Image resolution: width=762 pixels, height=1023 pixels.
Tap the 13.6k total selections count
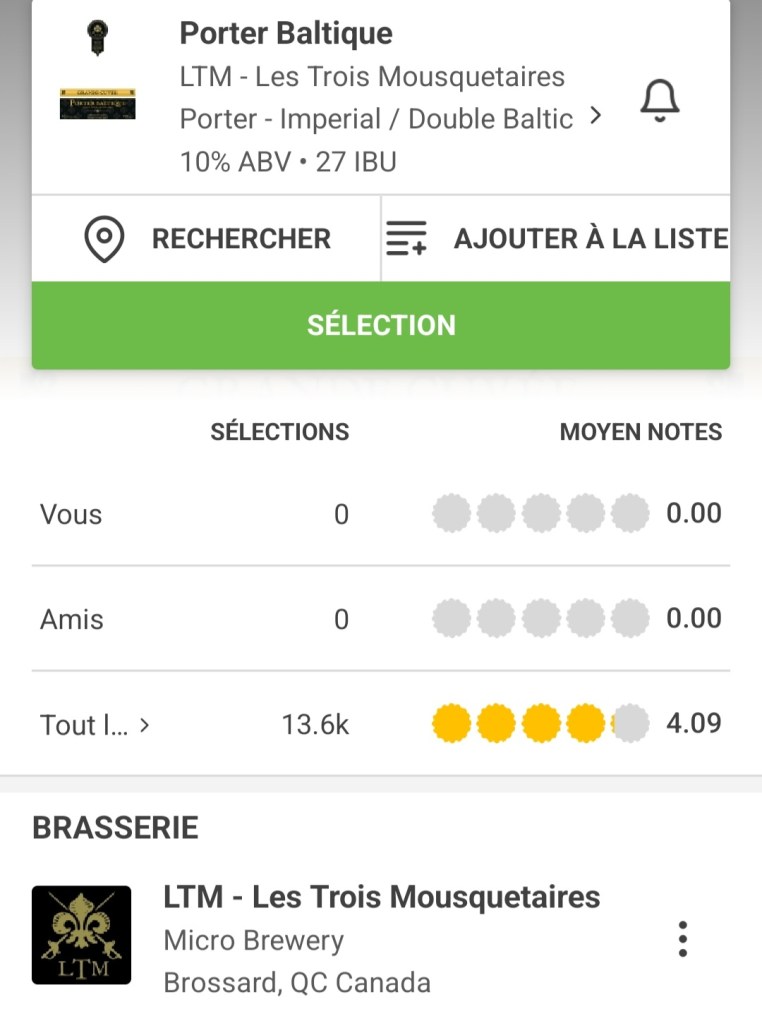click(315, 725)
